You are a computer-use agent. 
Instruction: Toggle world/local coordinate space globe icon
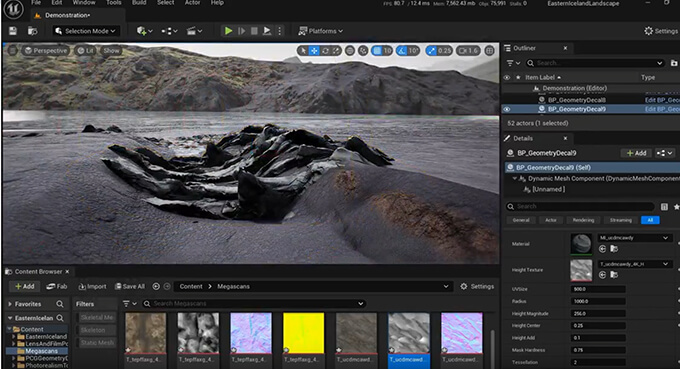tap(350, 51)
